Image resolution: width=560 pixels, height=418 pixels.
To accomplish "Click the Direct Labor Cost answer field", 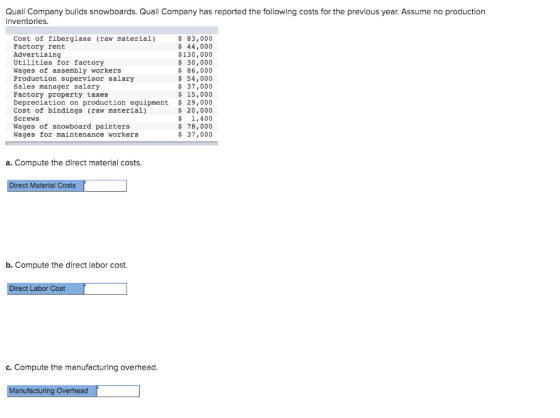I will [105, 289].
